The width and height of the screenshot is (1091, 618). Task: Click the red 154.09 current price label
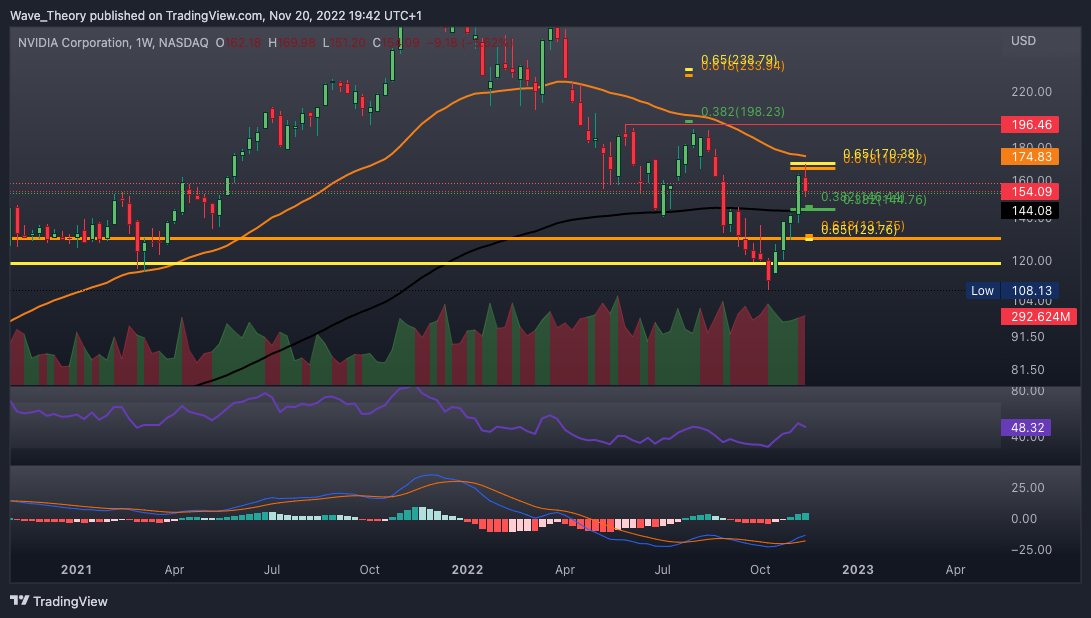[1030, 191]
